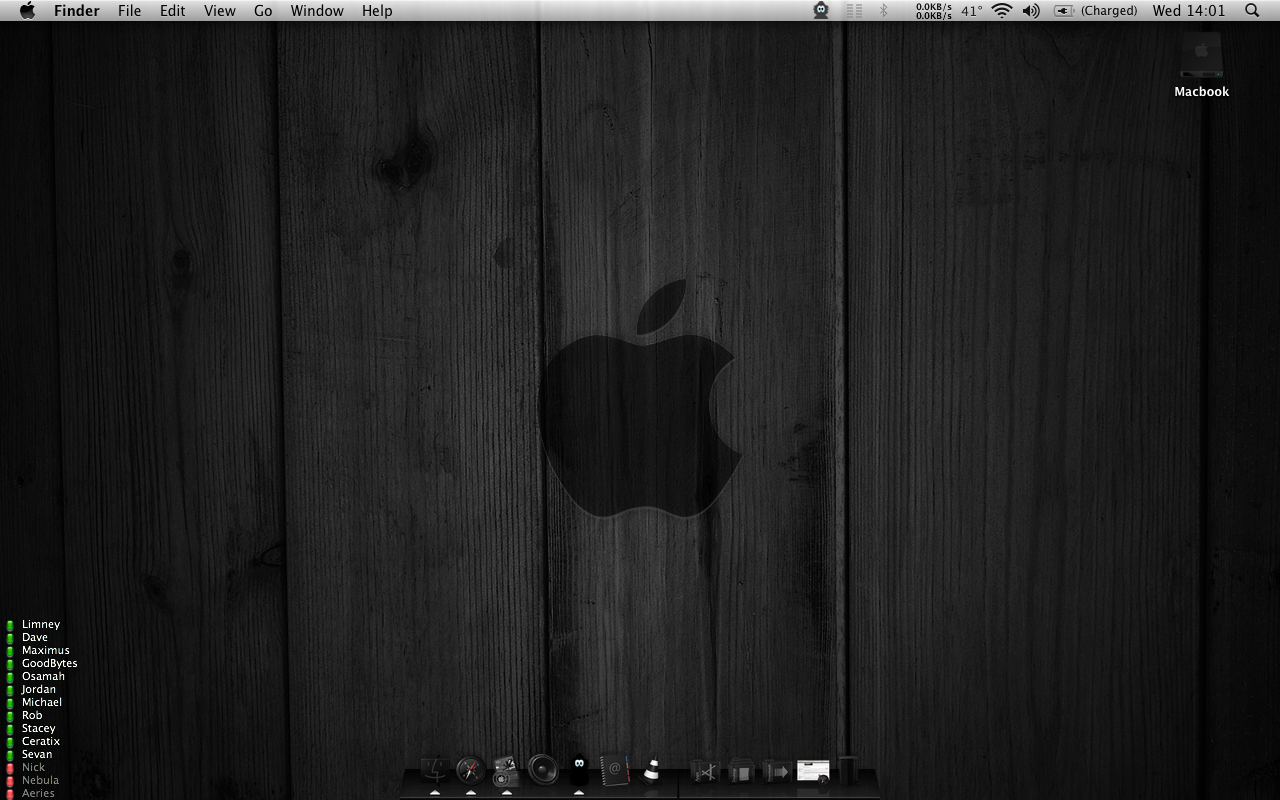Launch VLC cone icon in Dock
This screenshot has height=800, width=1280.
(x=651, y=771)
